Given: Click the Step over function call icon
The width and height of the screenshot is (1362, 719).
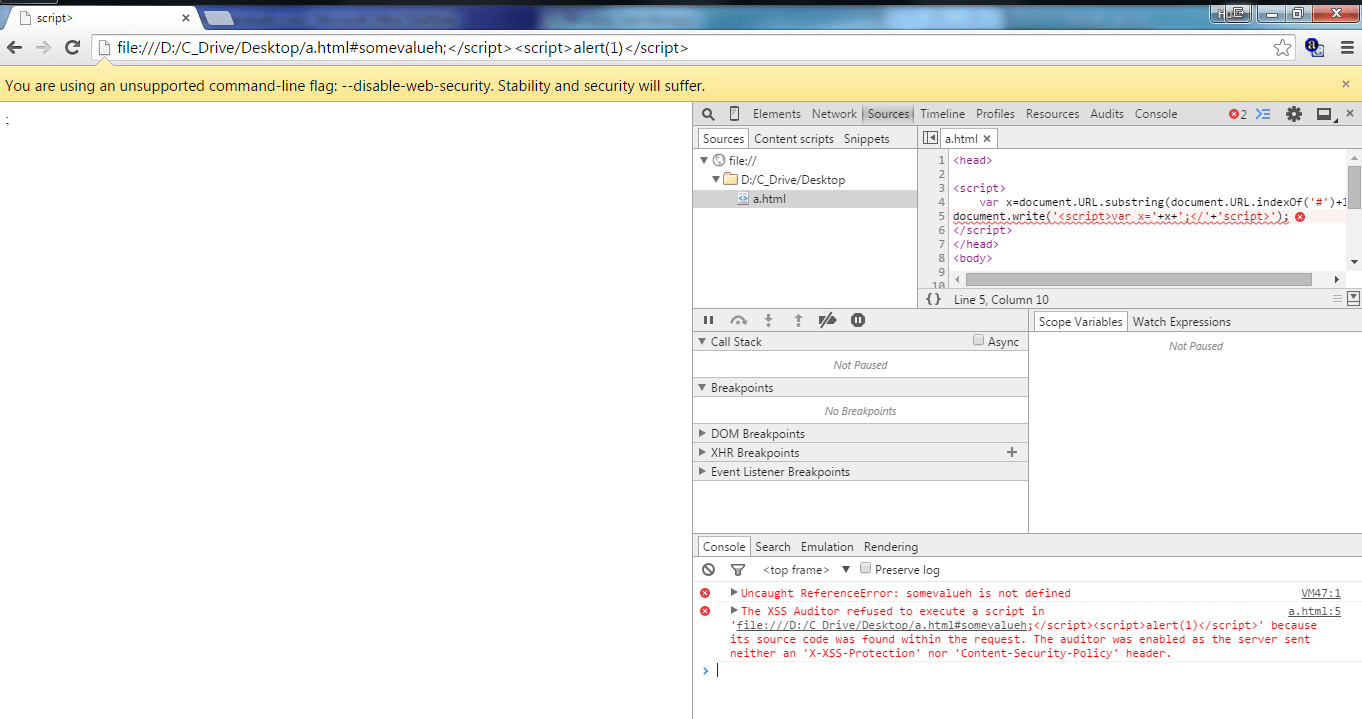Looking at the screenshot, I should (738, 320).
